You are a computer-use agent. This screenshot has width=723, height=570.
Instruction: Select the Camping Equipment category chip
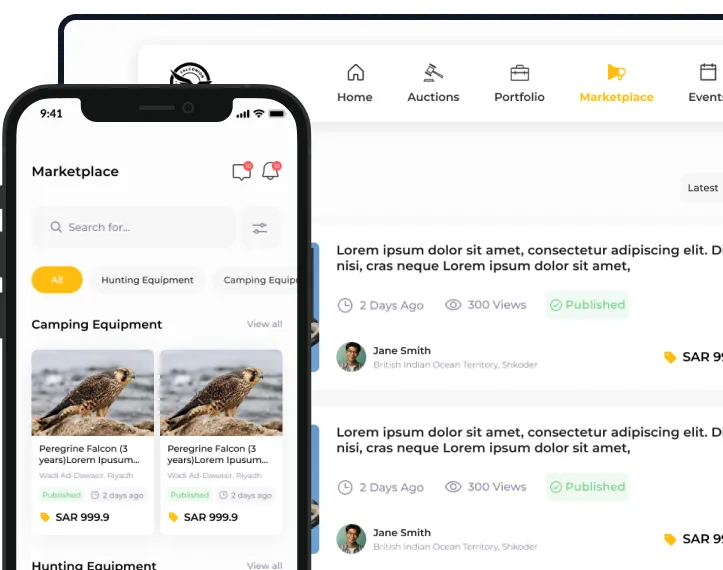255,280
